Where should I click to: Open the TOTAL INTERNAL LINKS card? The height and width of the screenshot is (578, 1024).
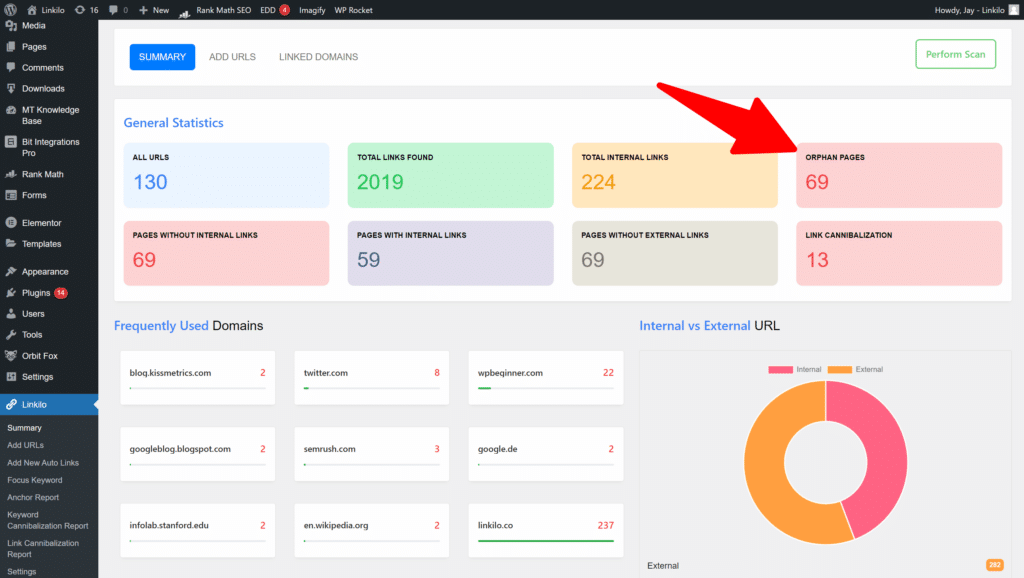pyautogui.click(x=675, y=175)
